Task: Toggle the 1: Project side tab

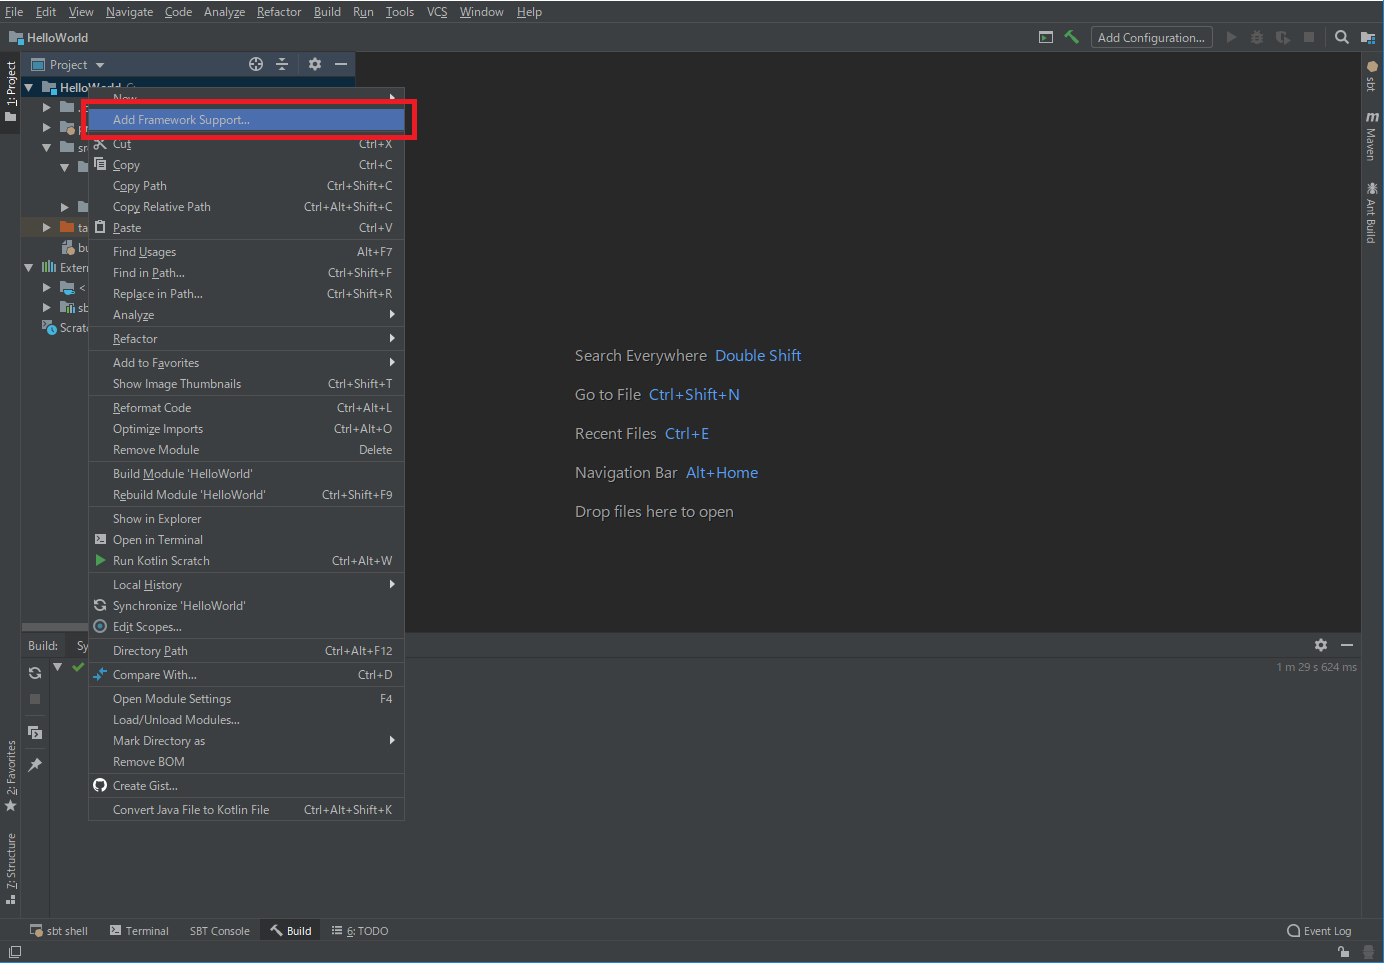Action: [11, 92]
